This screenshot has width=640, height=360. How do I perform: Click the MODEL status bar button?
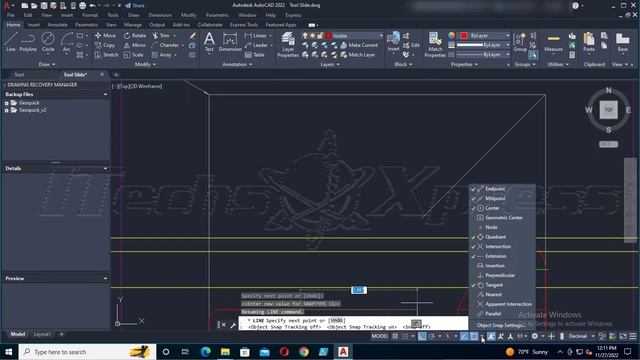(x=379, y=336)
